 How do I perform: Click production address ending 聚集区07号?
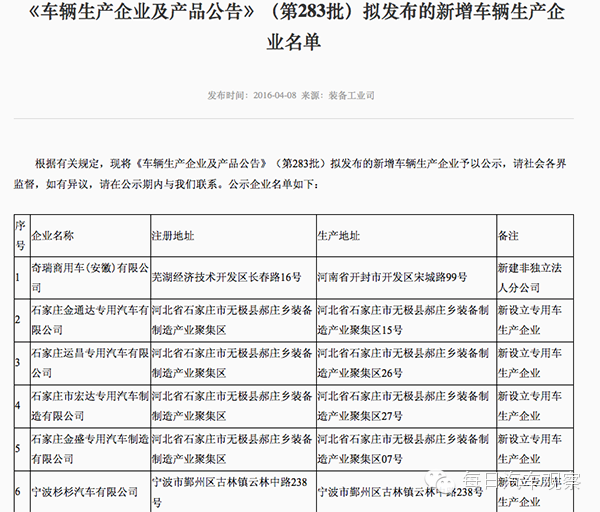pos(403,449)
